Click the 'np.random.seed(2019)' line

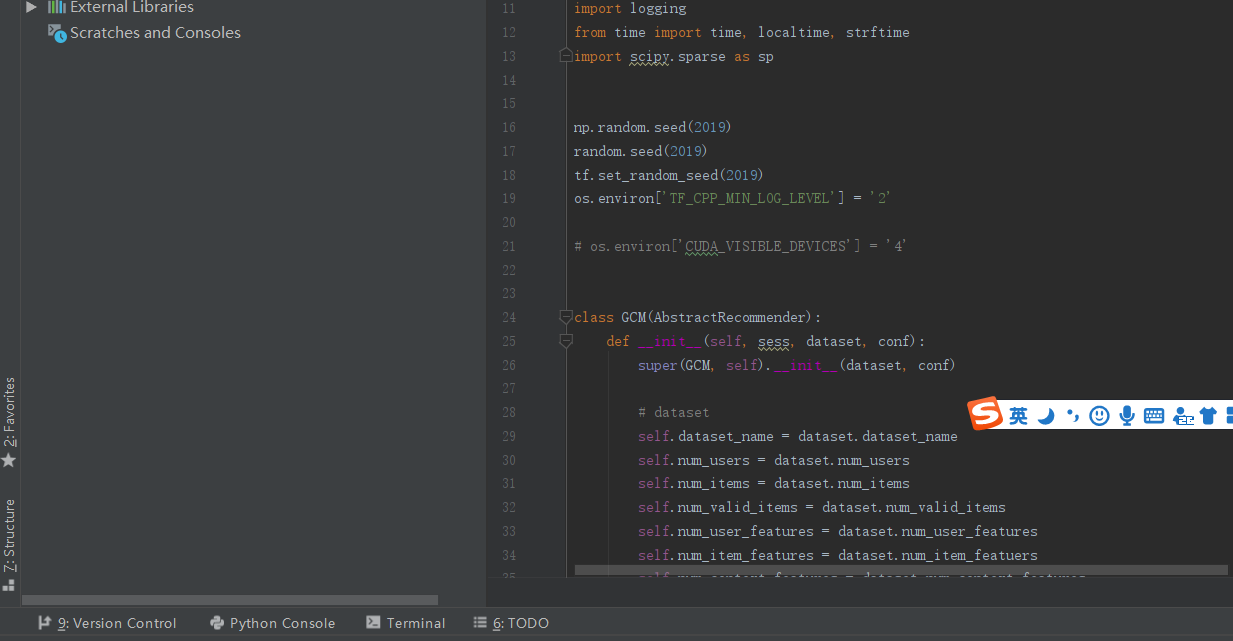[x=652, y=127]
